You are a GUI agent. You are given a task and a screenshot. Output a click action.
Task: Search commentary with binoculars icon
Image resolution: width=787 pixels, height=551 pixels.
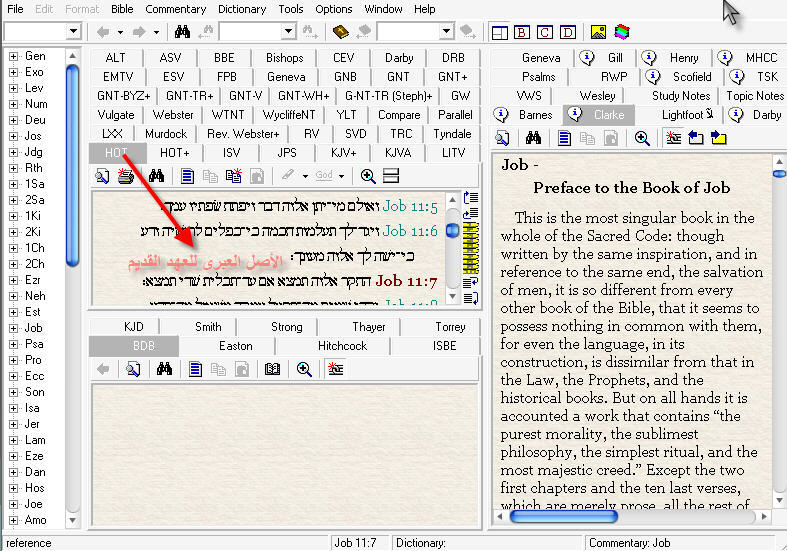click(x=533, y=138)
